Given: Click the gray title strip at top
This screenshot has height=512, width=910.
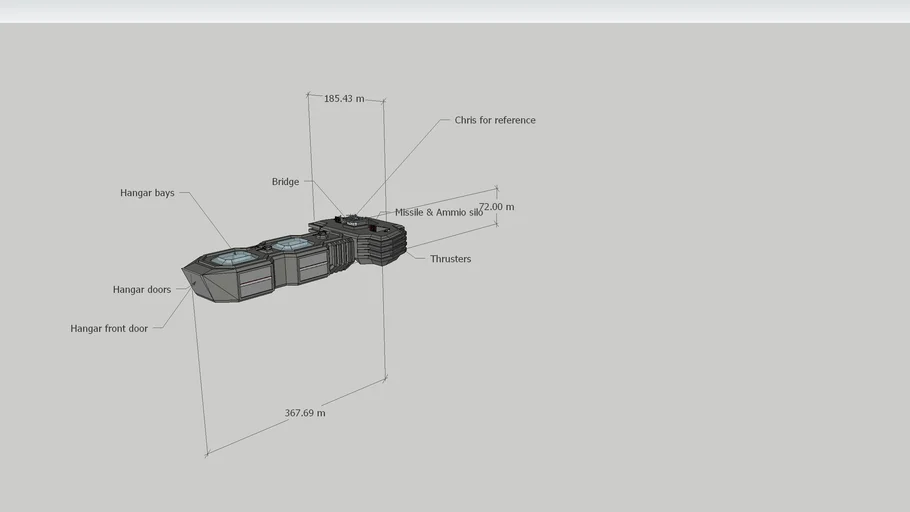Looking at the screenshot, I should pos(455,10).
